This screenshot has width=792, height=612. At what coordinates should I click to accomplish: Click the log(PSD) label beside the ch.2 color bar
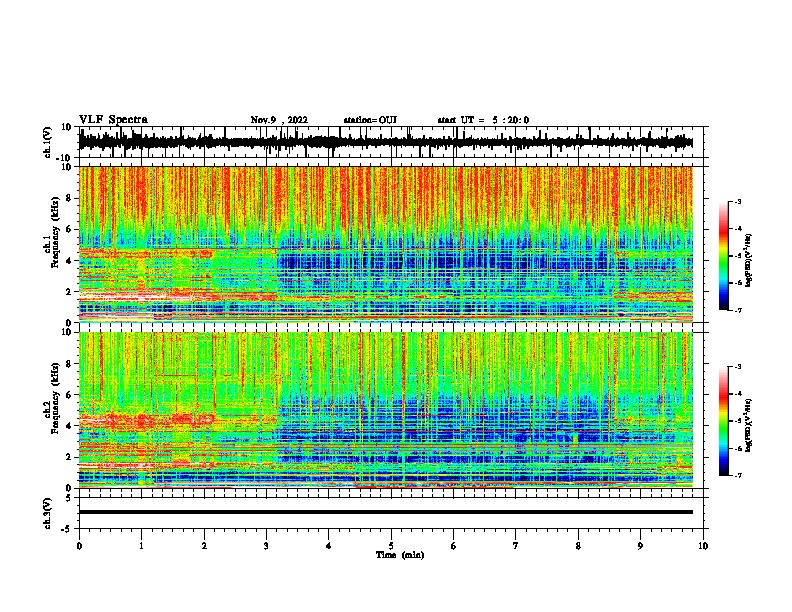pos(749,425)
